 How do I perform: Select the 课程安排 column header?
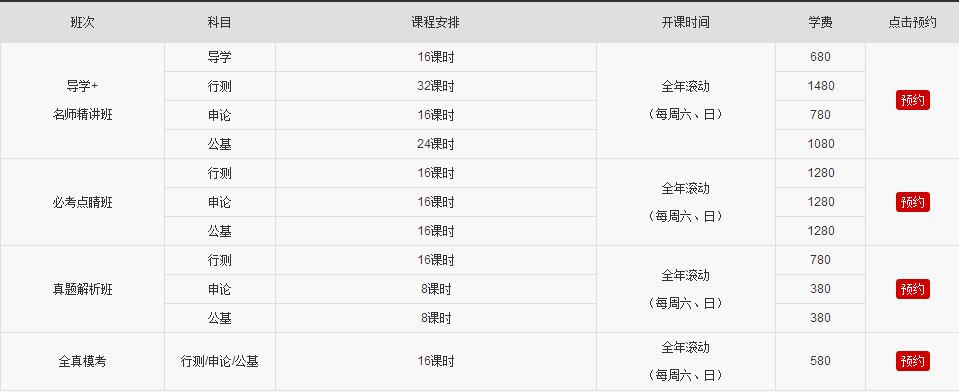pyautogui.click(x=435, y=23)
